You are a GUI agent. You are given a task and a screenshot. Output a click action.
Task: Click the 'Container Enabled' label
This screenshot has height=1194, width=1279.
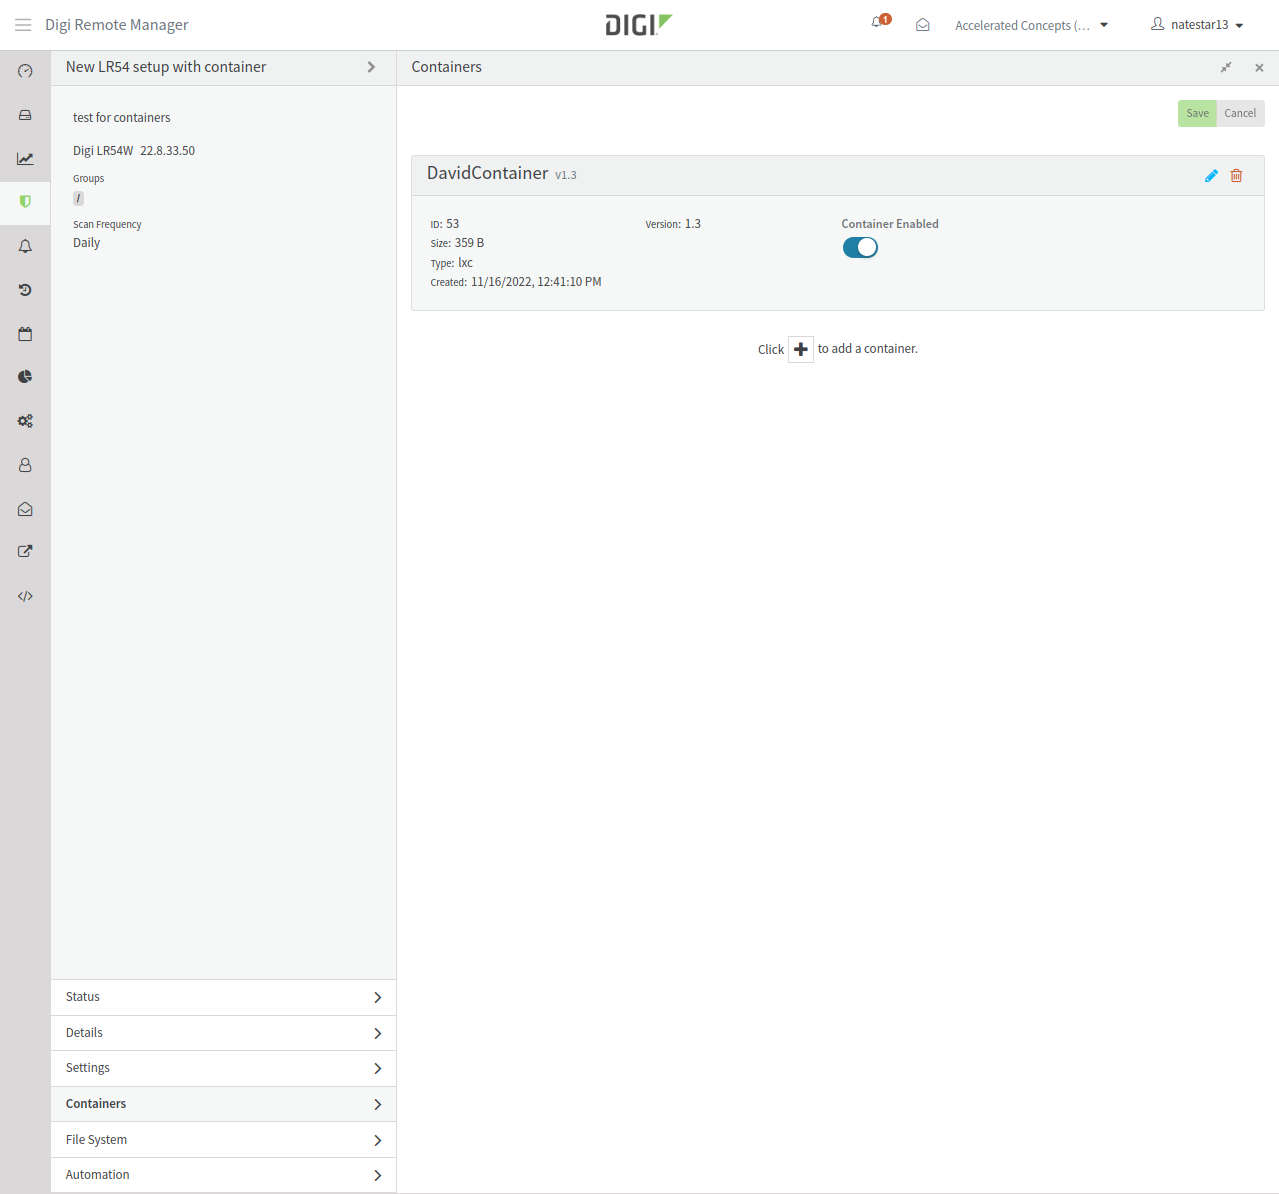pos(890,224)
